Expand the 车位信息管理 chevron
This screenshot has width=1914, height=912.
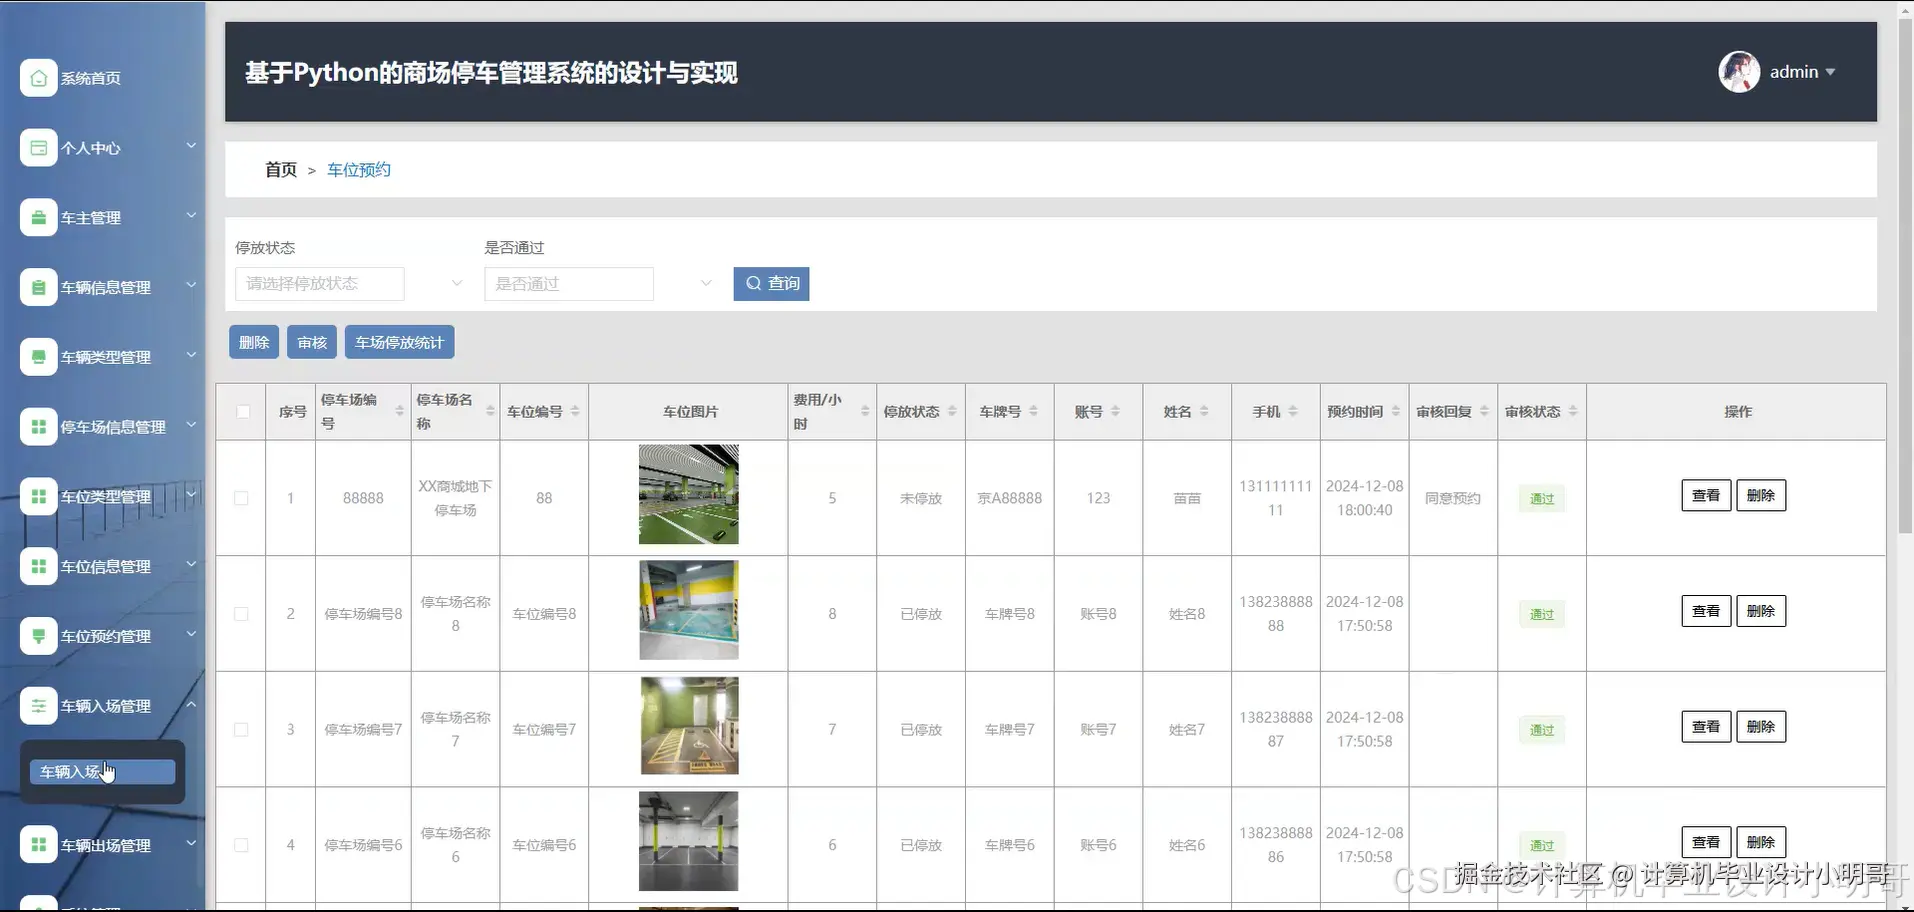[x=191, y=565]
